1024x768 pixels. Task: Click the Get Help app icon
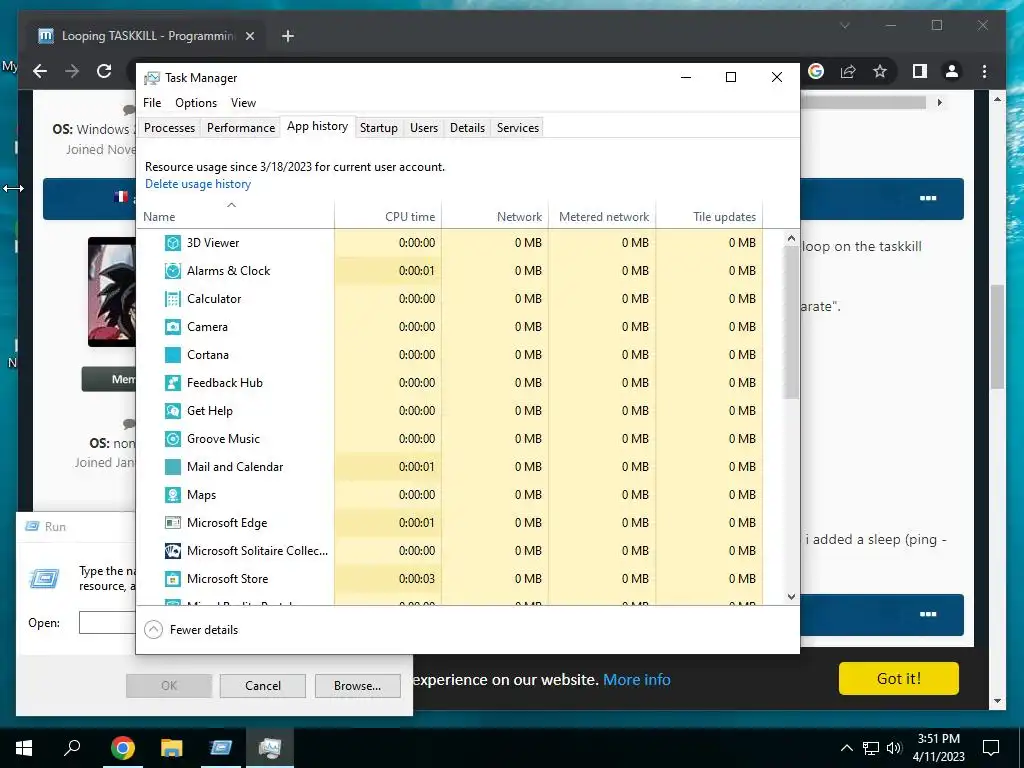coord(172,411)
